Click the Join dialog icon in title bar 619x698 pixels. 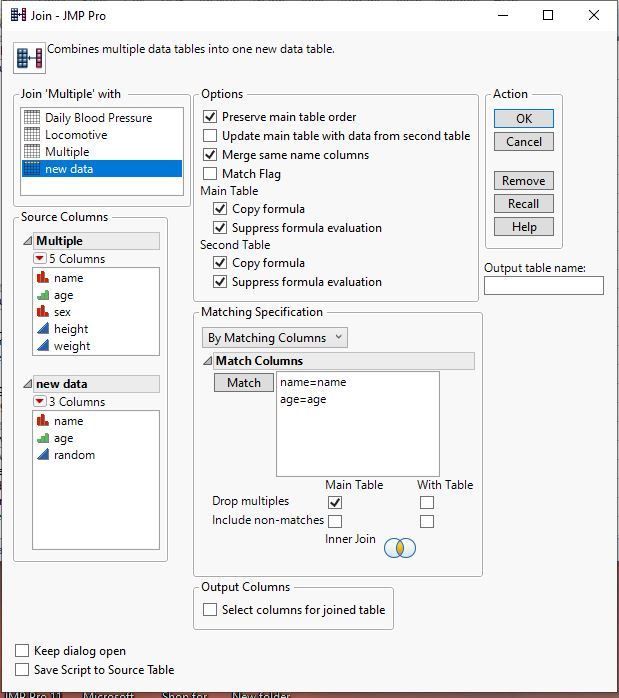tap(18, 15)
